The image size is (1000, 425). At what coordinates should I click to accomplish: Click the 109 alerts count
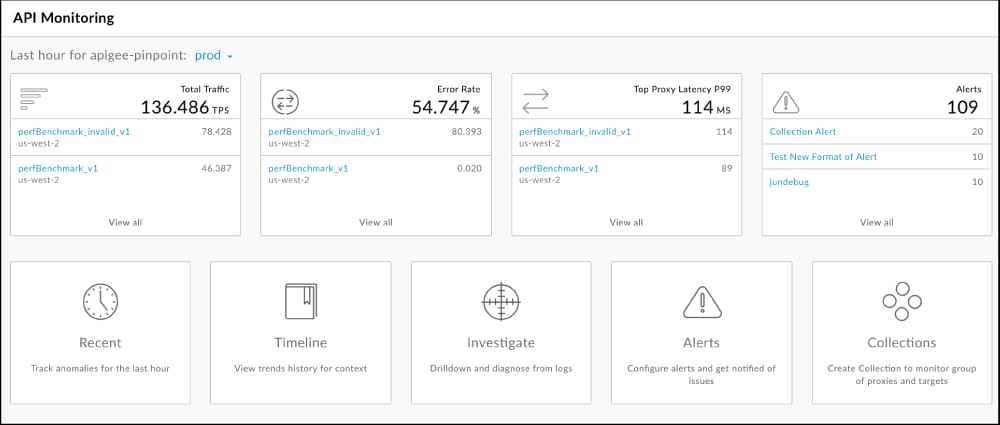[x=962, y=107]
